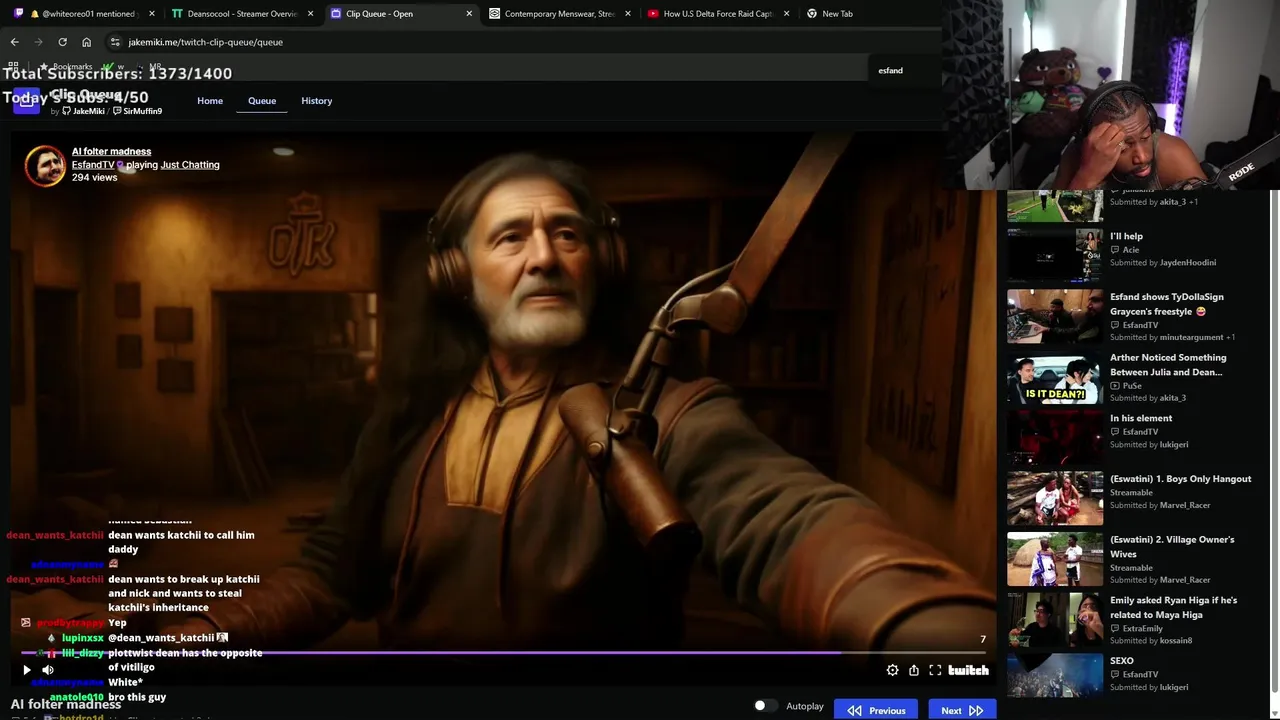Select Boys Only Hangout clip thumbnail

pos(1055,498)
